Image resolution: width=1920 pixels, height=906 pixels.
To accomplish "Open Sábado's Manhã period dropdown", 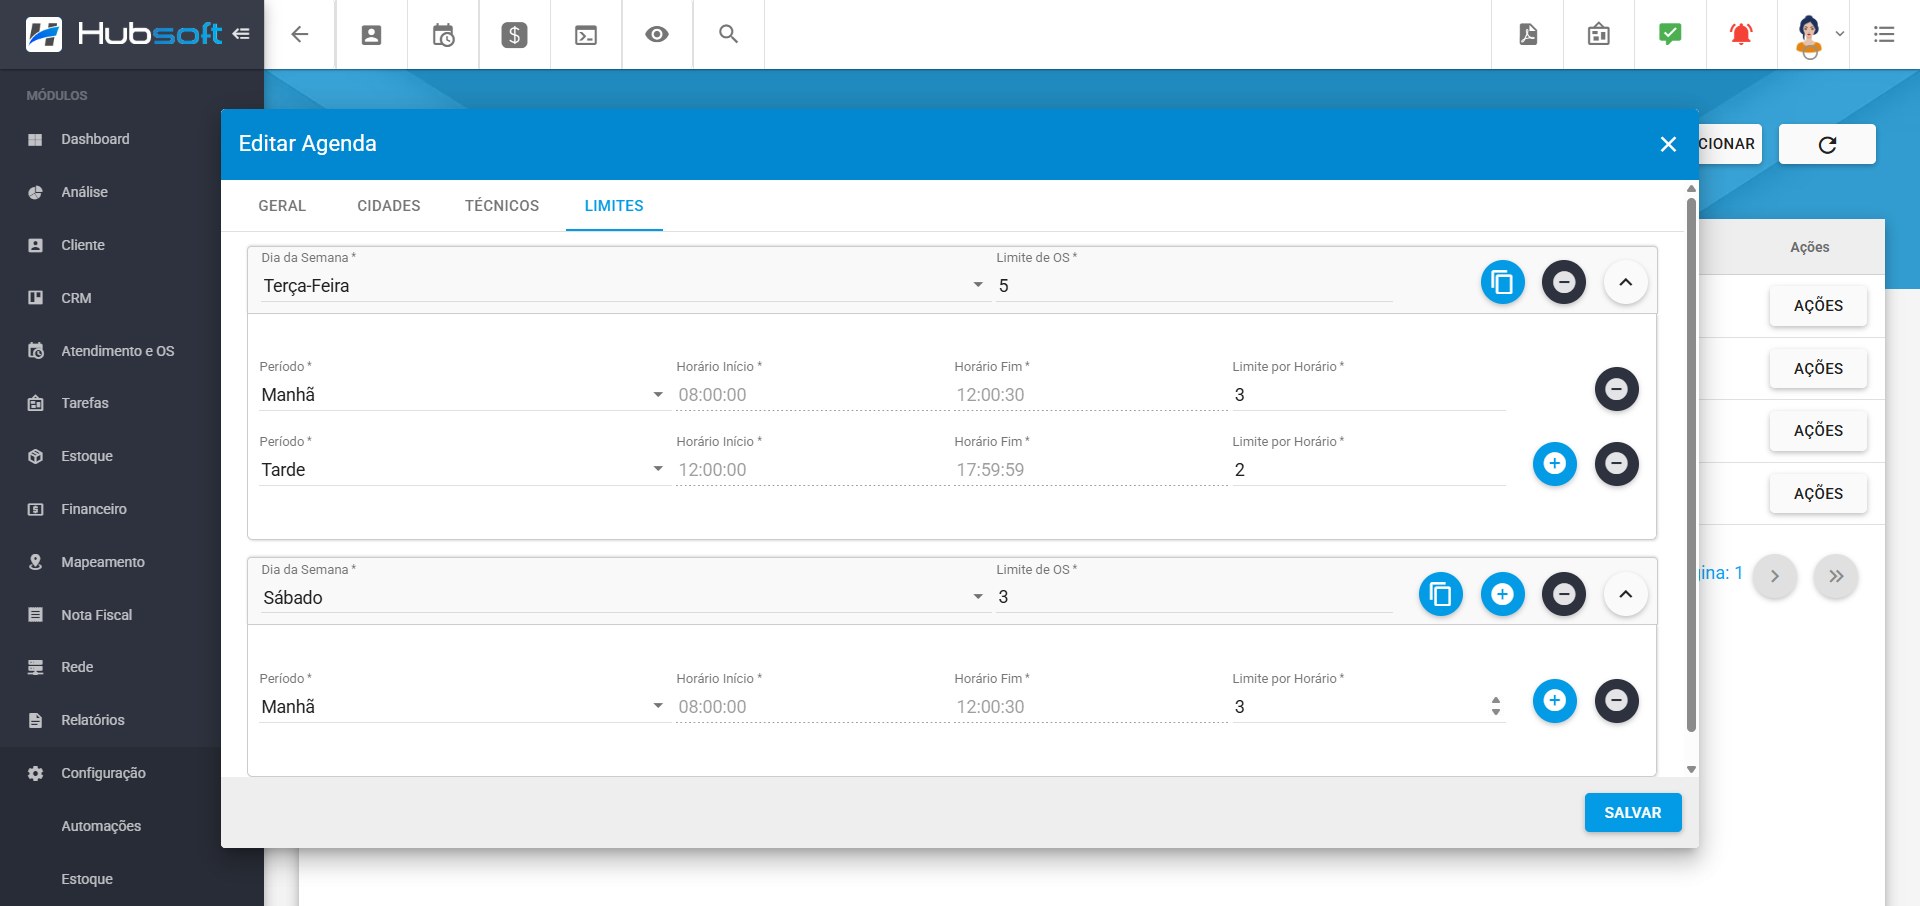I will pos(463,707).
